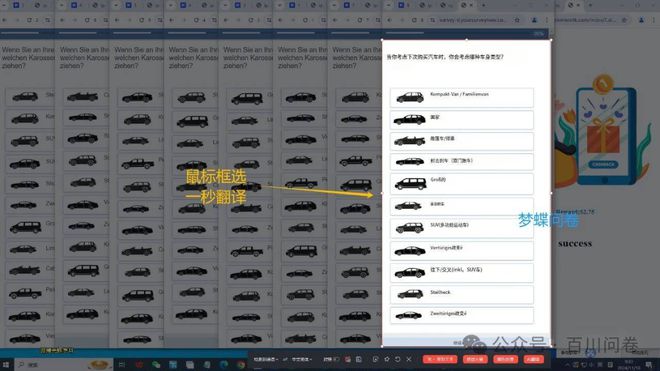Open the WeChat icon in the taskbar

[156, 365]
